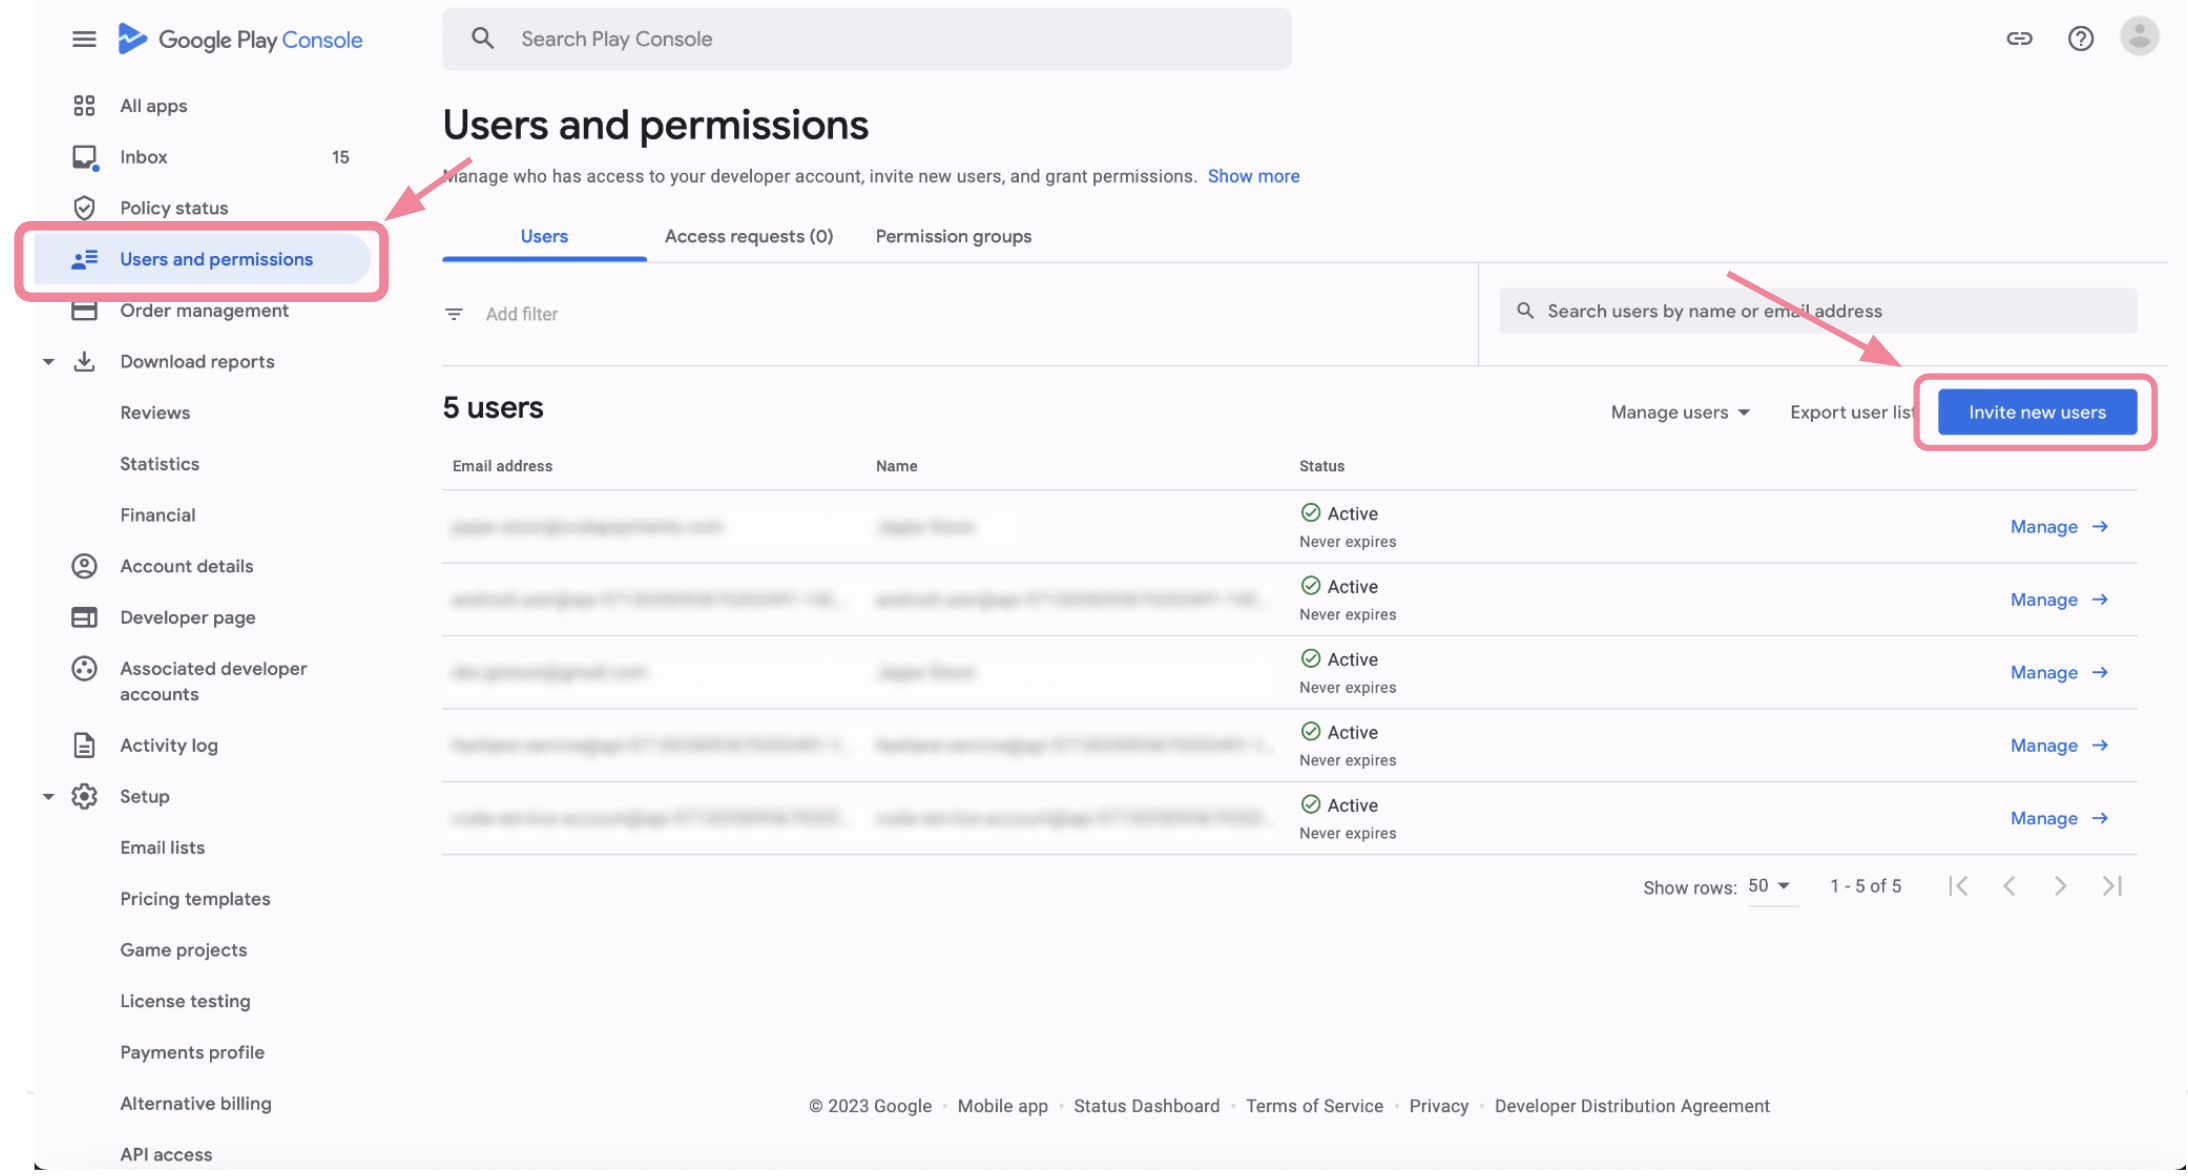Click the Google Play Console logo
The image size is (2188, 1176).
coord(240,39)
